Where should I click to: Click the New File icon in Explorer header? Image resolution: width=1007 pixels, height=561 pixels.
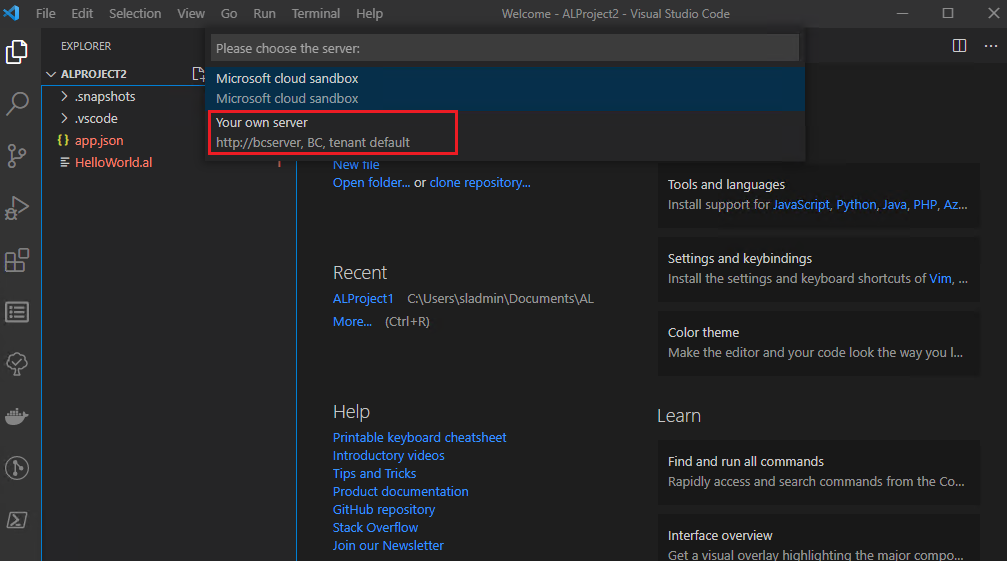tap(198, 74)
